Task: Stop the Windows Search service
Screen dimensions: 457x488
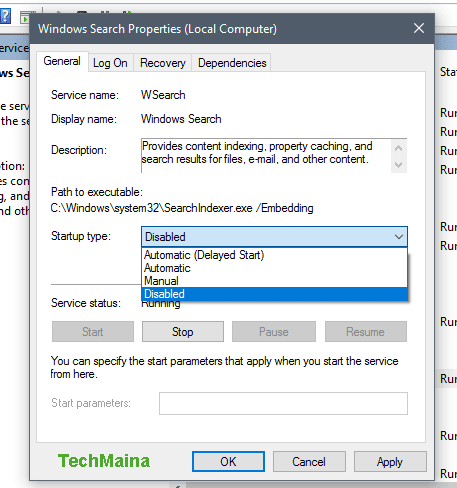Action: point(183,332)
